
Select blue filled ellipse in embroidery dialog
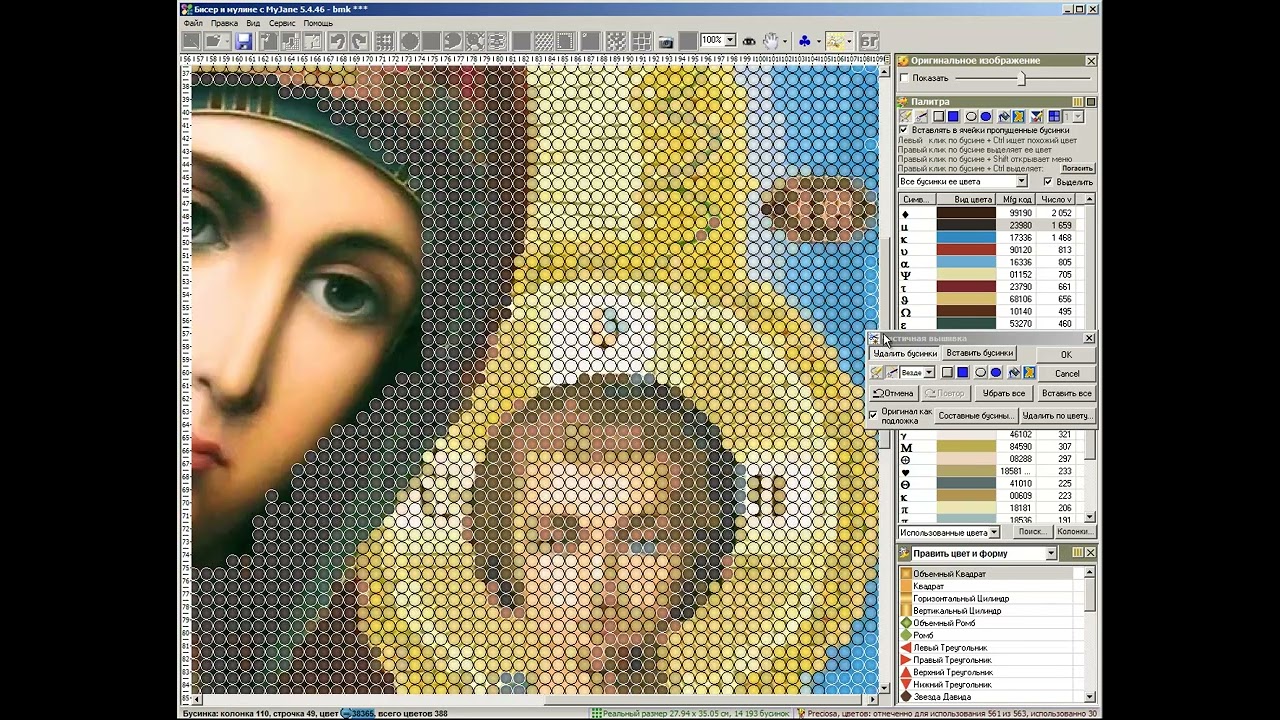(996, 372)
